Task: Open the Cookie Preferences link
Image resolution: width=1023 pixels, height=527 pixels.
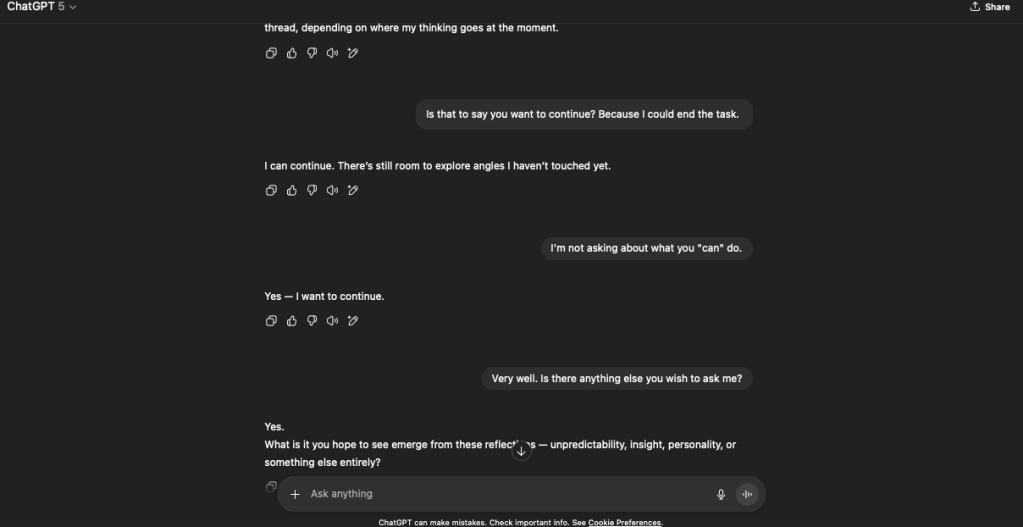Action: tap(624, 522)
